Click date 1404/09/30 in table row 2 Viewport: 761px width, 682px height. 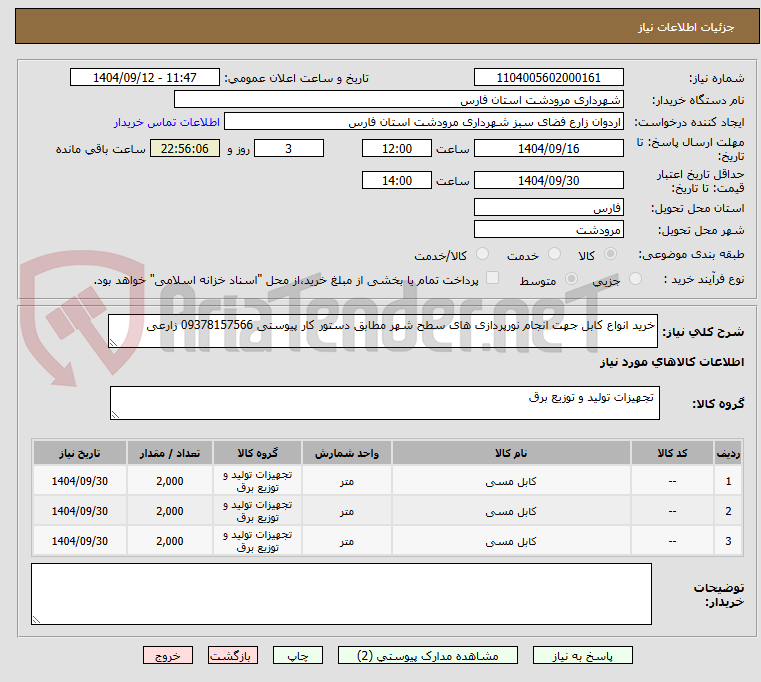80,511
